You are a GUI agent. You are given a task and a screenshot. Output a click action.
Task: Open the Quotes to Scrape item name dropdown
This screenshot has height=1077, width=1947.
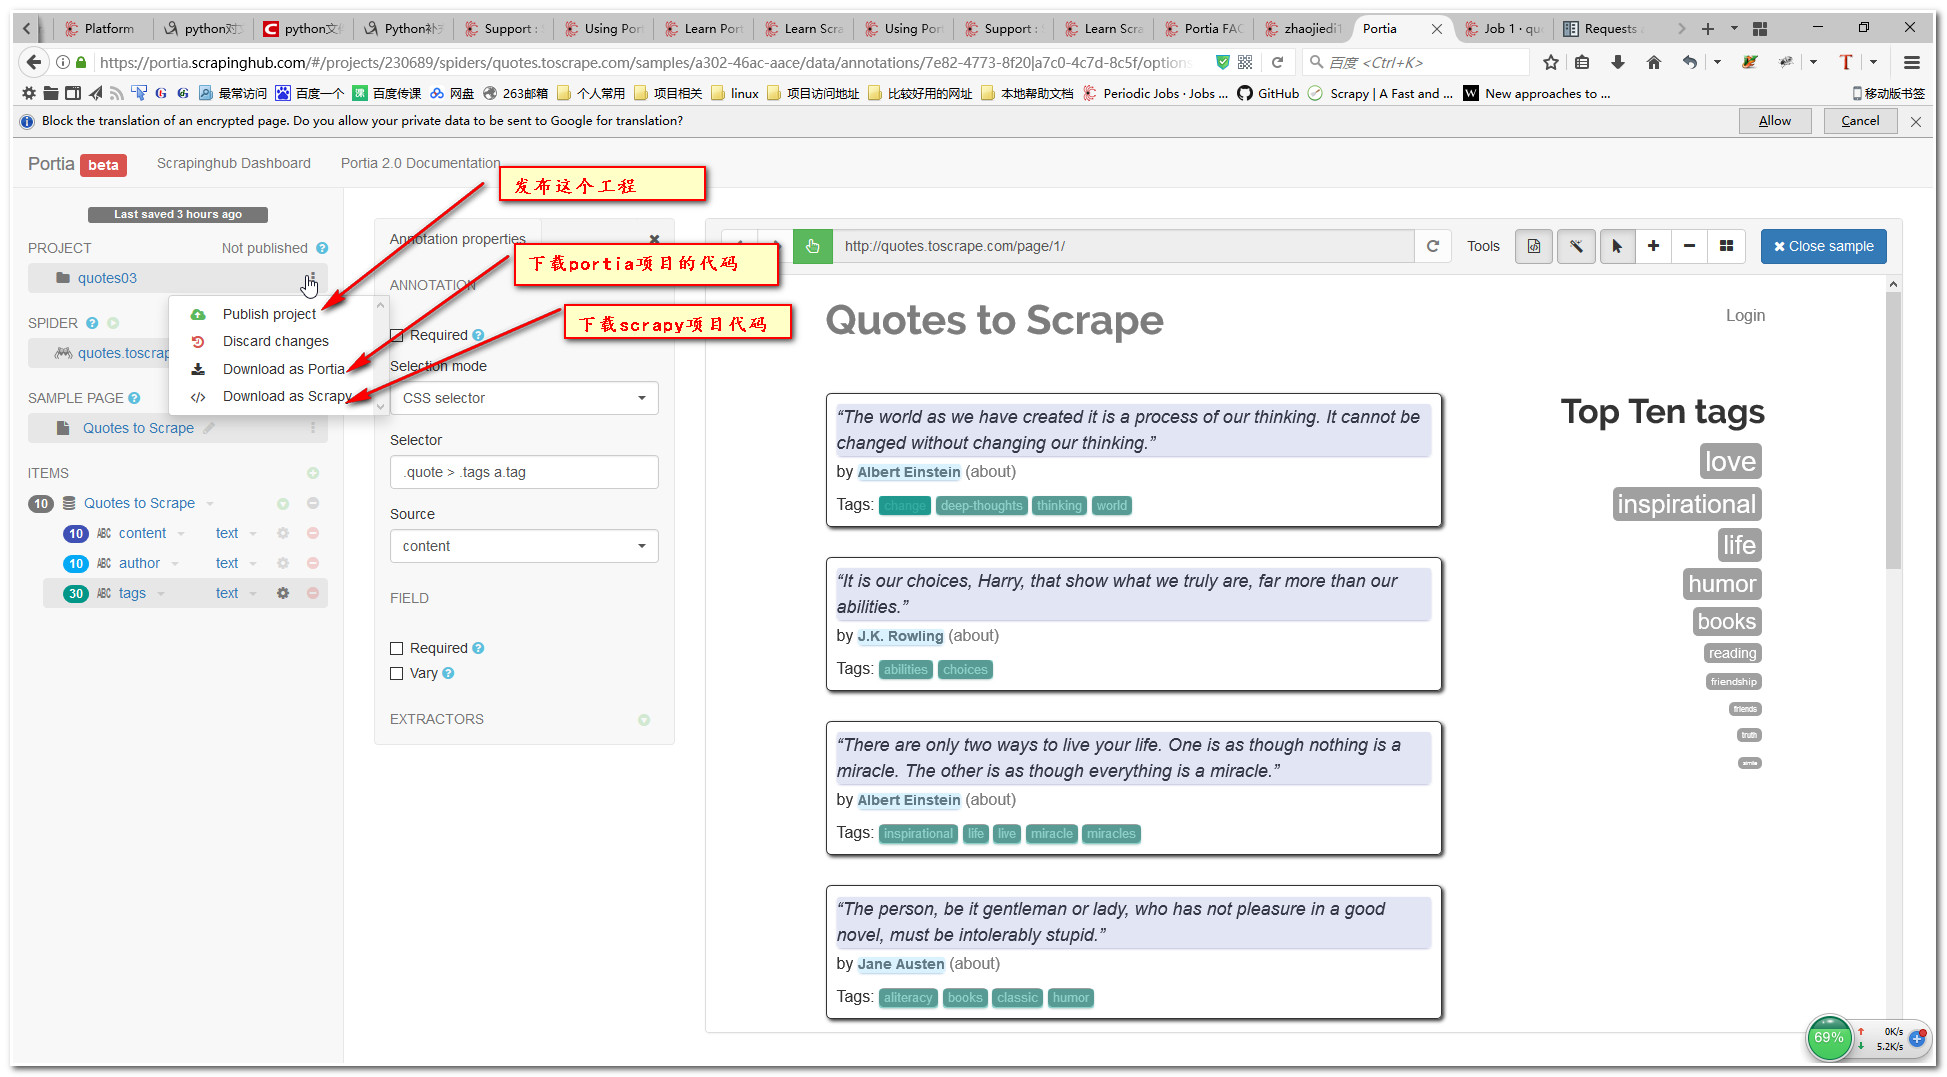pos(210,504)
